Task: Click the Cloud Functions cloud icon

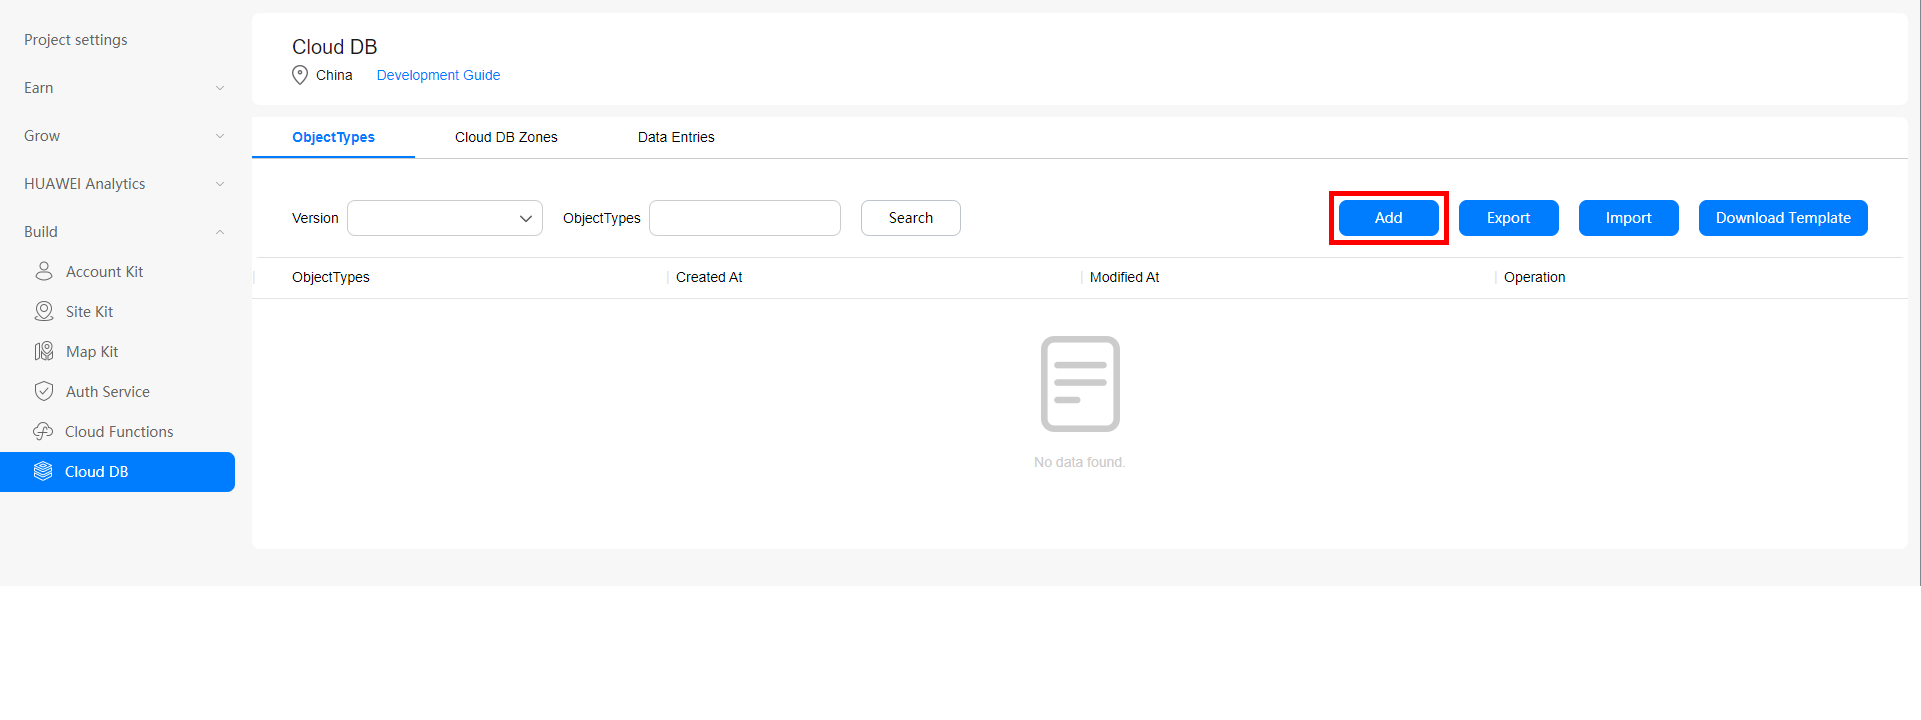Action: (43, 431)
